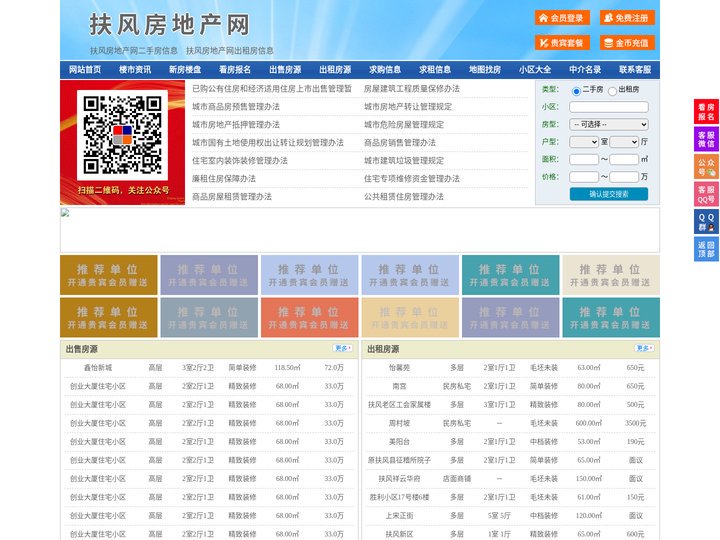Click the red-orange 推荐单位 banner tile
Viewport: 720px width, 540px height.
309,318
